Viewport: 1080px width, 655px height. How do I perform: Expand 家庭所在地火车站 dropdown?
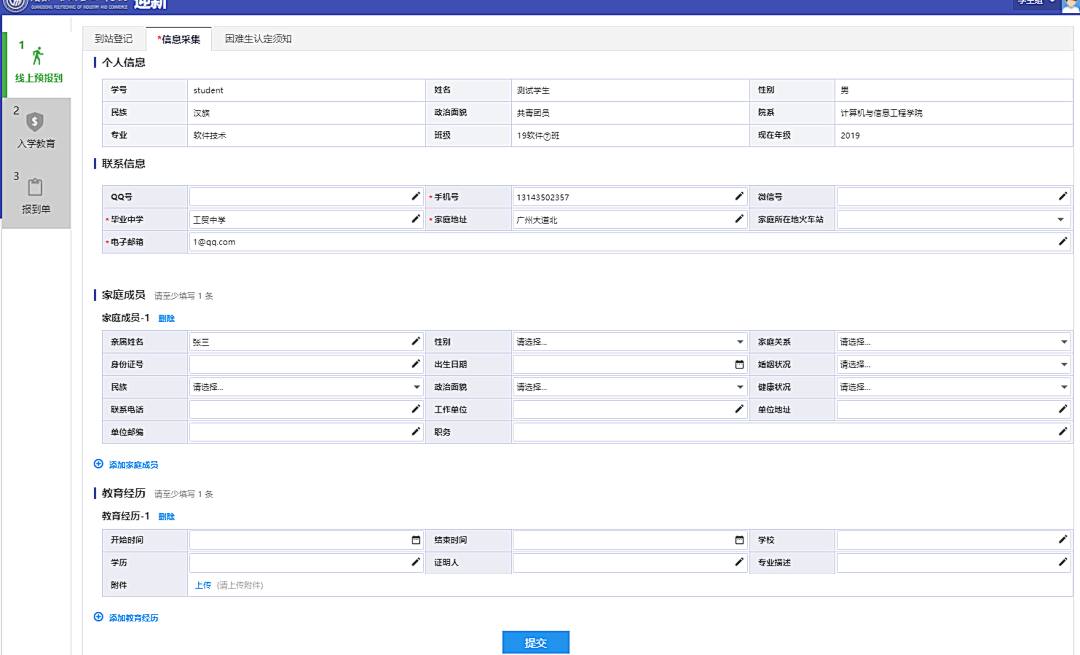click(954, 220)
